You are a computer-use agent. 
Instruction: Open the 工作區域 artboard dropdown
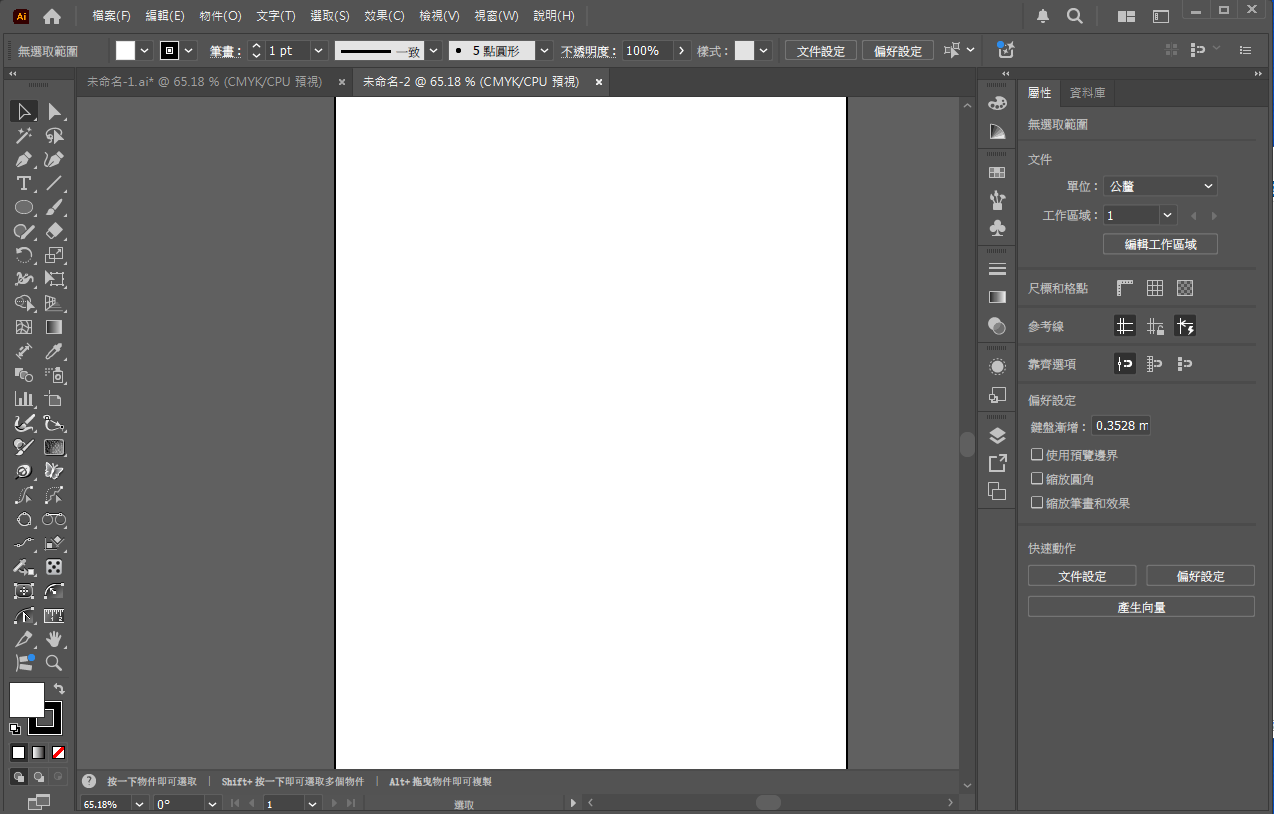tap(1167, 215)
